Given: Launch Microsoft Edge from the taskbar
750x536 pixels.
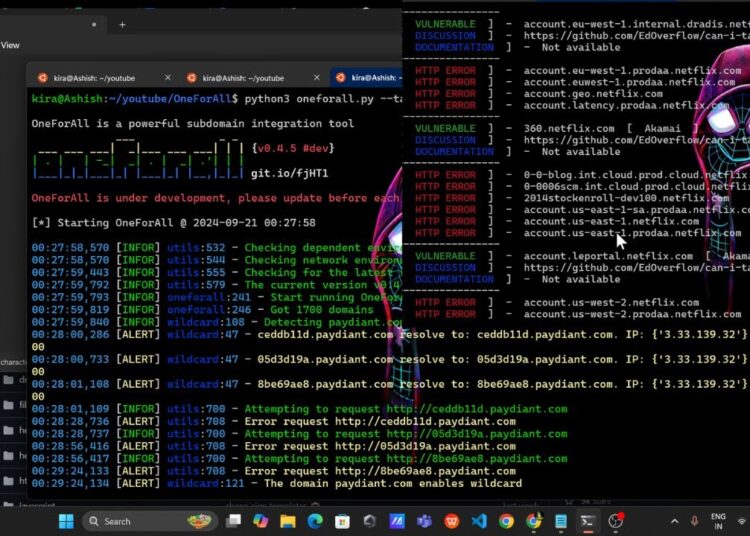Looking at the screenshot, I should pyautogui.click(x=315, y=521).
